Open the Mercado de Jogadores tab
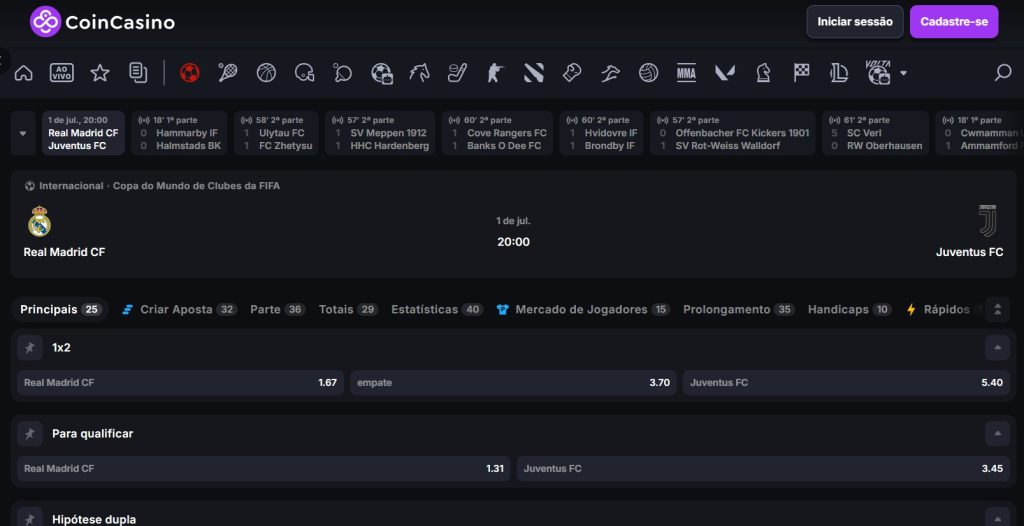Image resolution: width=1024 pixels, height=526 pixels. tap(583, 309)
